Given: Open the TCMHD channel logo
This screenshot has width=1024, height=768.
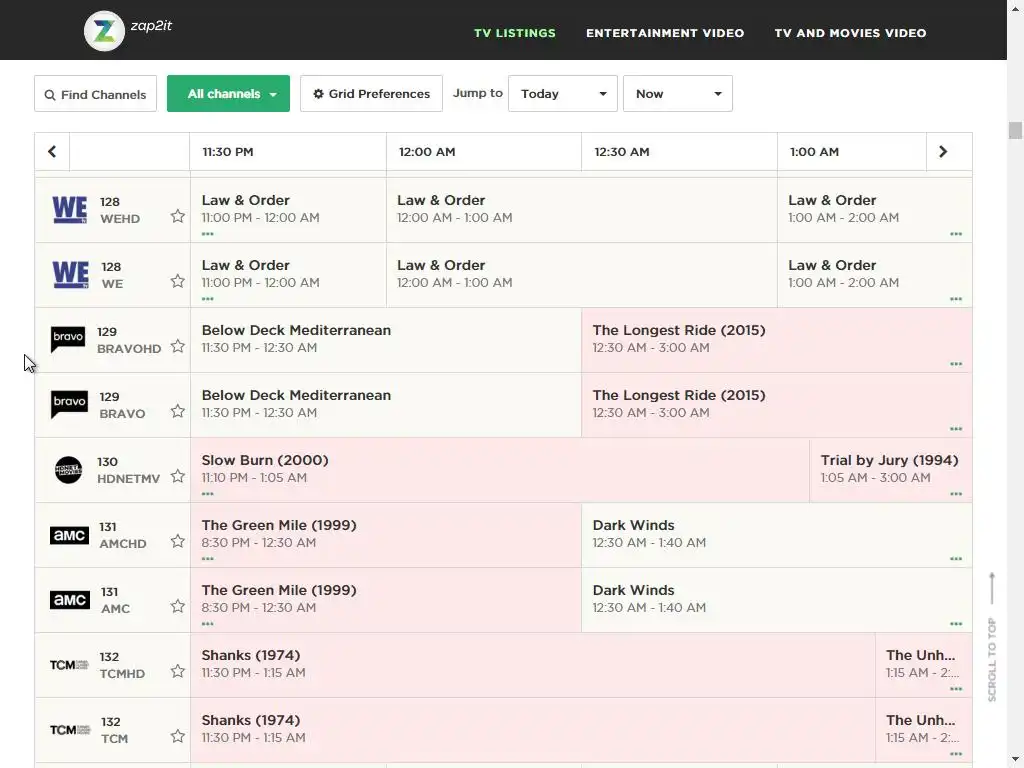Looking at the screenshot, I should click(69, 665).
